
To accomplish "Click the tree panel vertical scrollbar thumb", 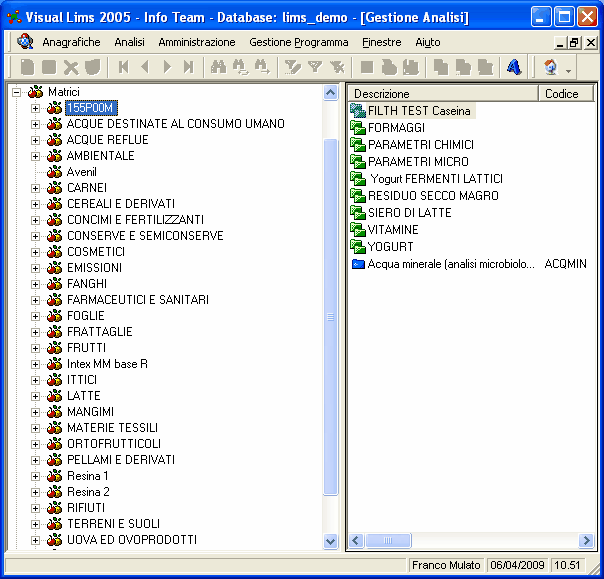I will [331, 317].
